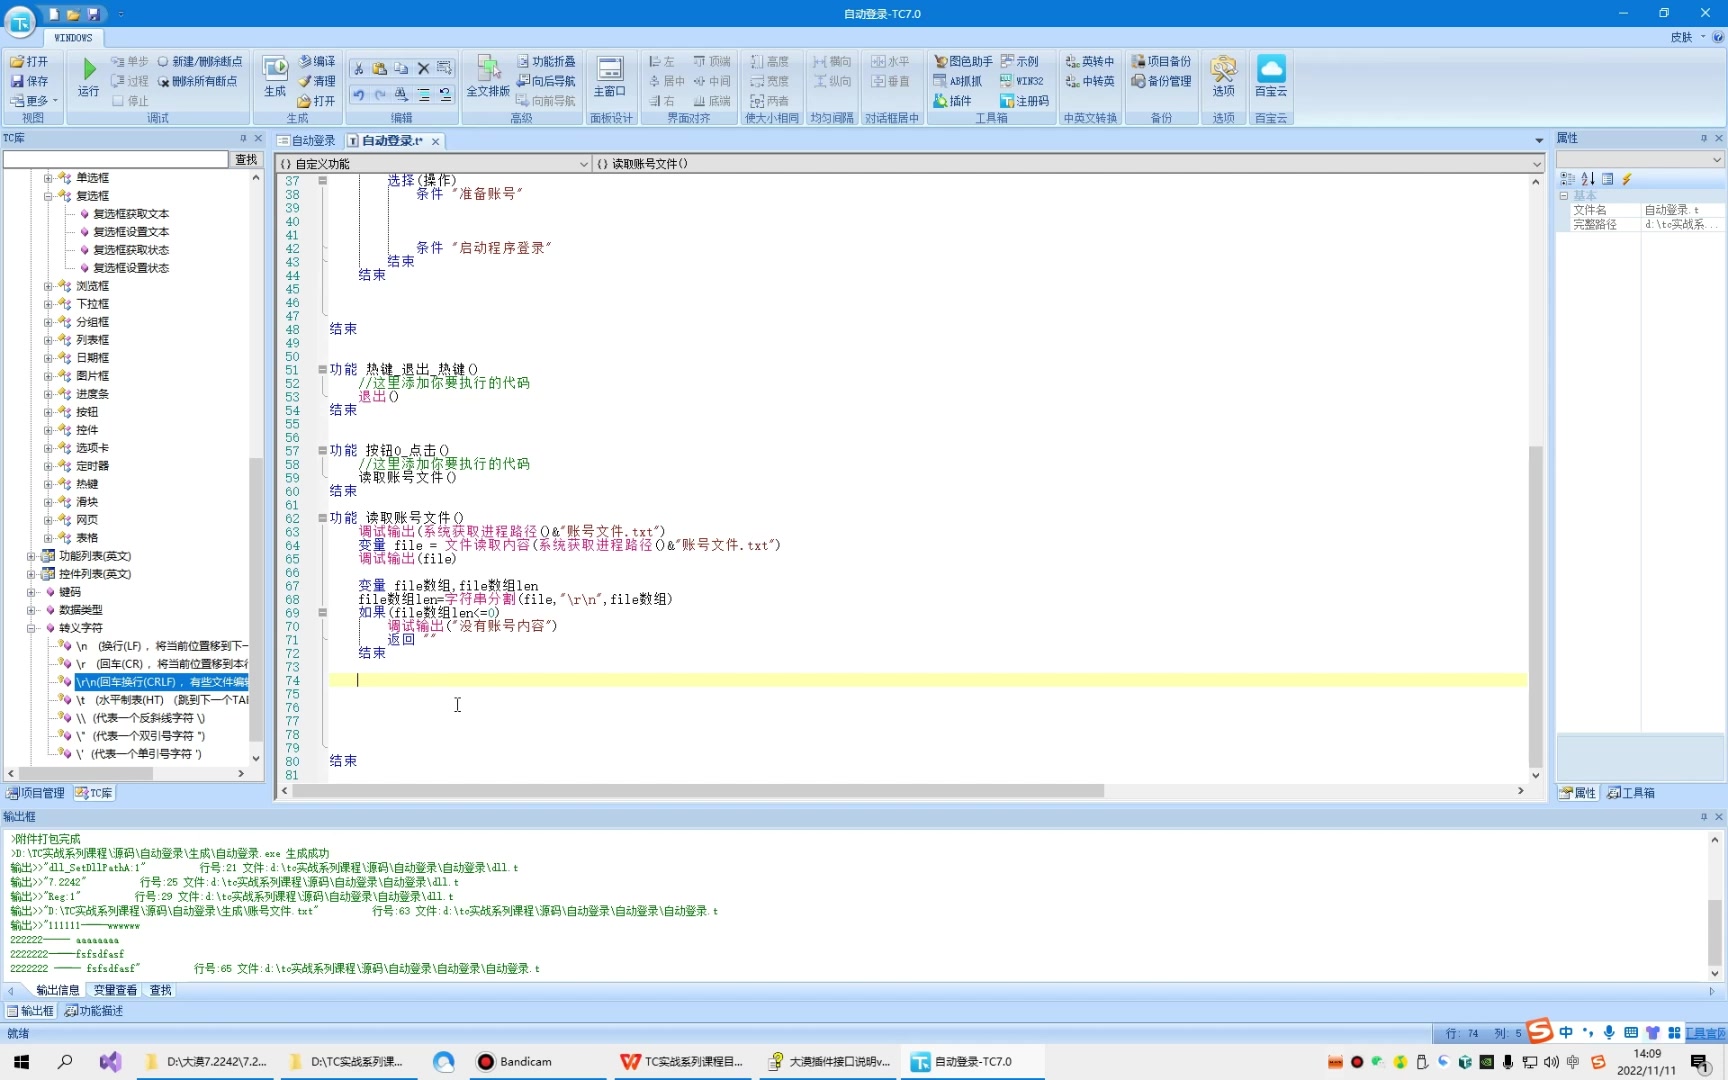Screen dimensions: 1728x1080
Task: Pin the TC库 panel with the pushpin
Action: tap(243, 138)
